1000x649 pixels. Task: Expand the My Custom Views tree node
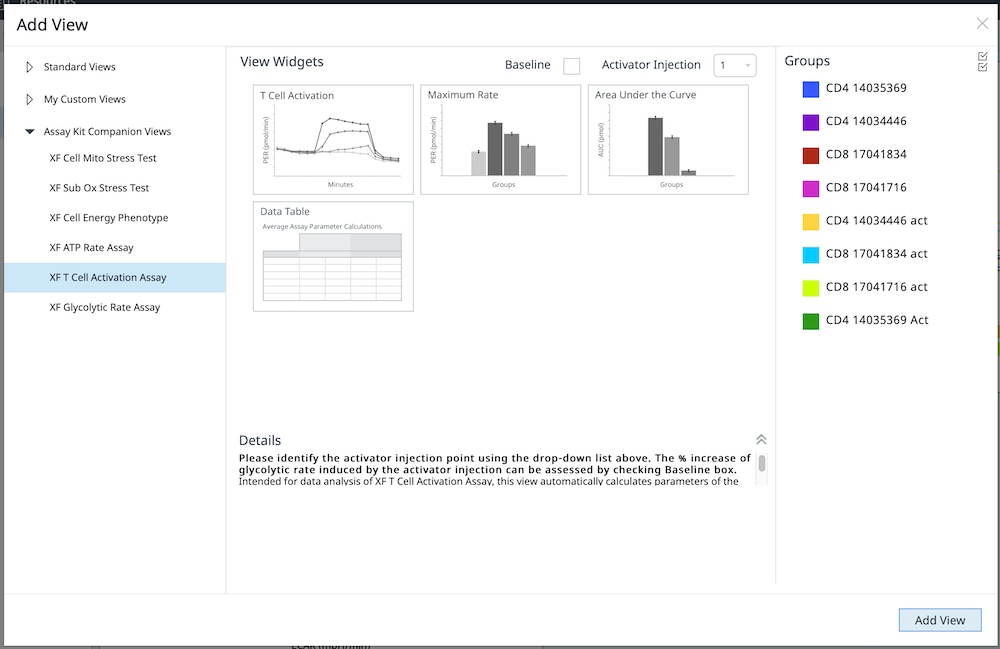[29, 99]
